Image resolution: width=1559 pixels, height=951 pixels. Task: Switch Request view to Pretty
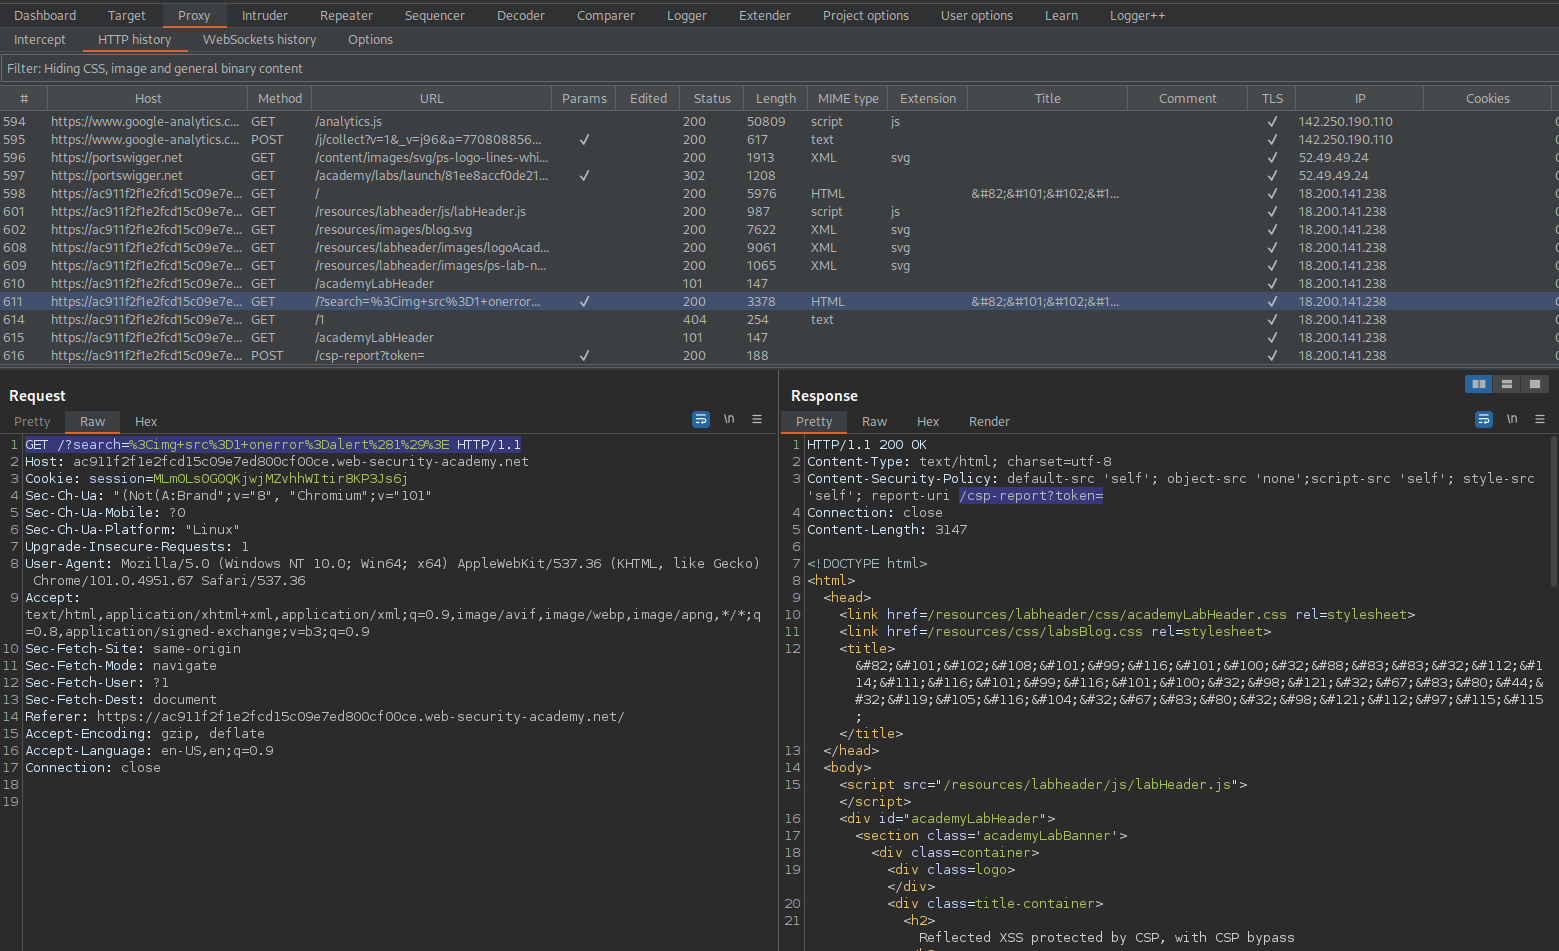[32, 421]
